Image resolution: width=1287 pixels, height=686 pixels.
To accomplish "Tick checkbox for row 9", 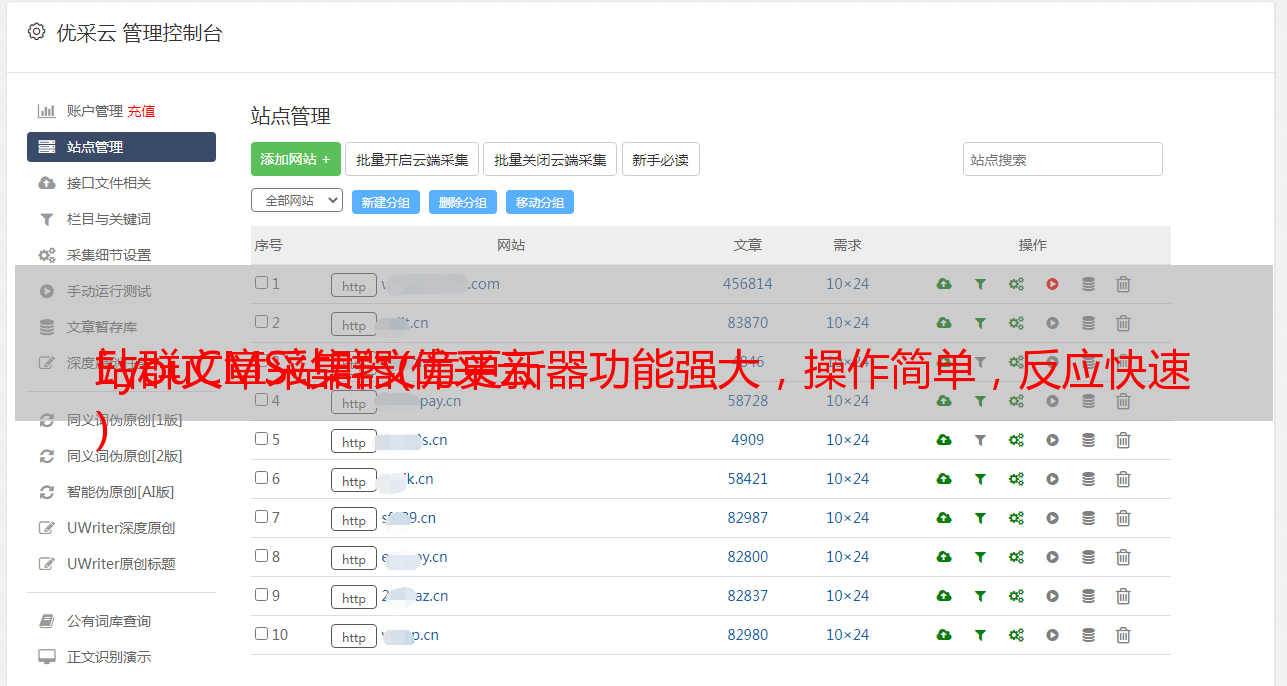I will 261,595.
